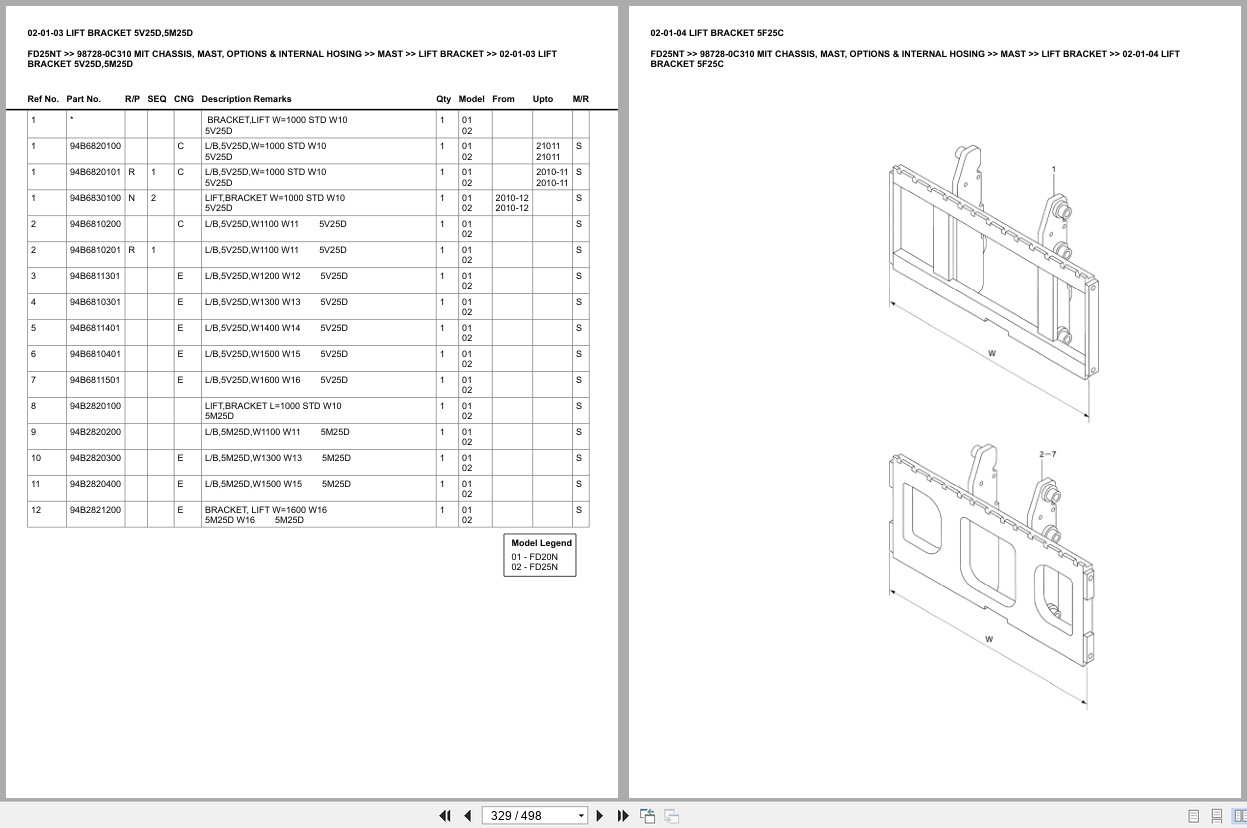Click part number 94B6811501

pyautogui.click(x=95, y=380)
